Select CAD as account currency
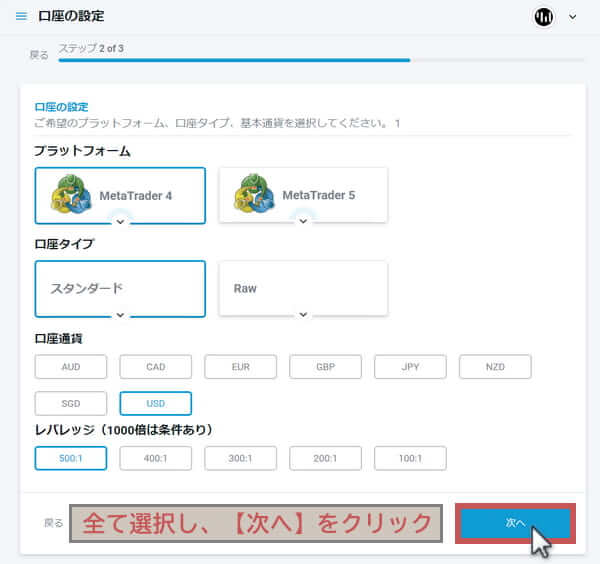 [x=156, y=367]
